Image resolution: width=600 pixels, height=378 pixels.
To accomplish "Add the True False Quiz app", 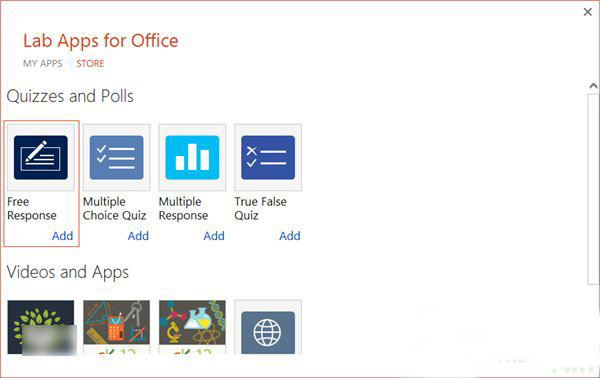I will point(290,236).
